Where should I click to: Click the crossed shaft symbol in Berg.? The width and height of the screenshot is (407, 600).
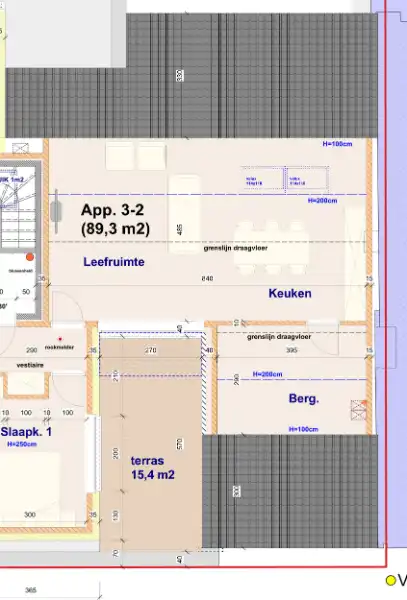[x=358, y=410]
